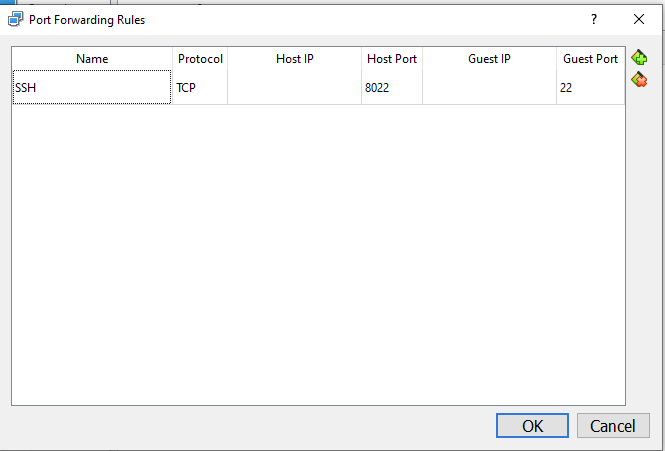Click the empty Guest IP cell of SSH rule
The width and height of the screenshot is (665, 451).
coord(489,87)
